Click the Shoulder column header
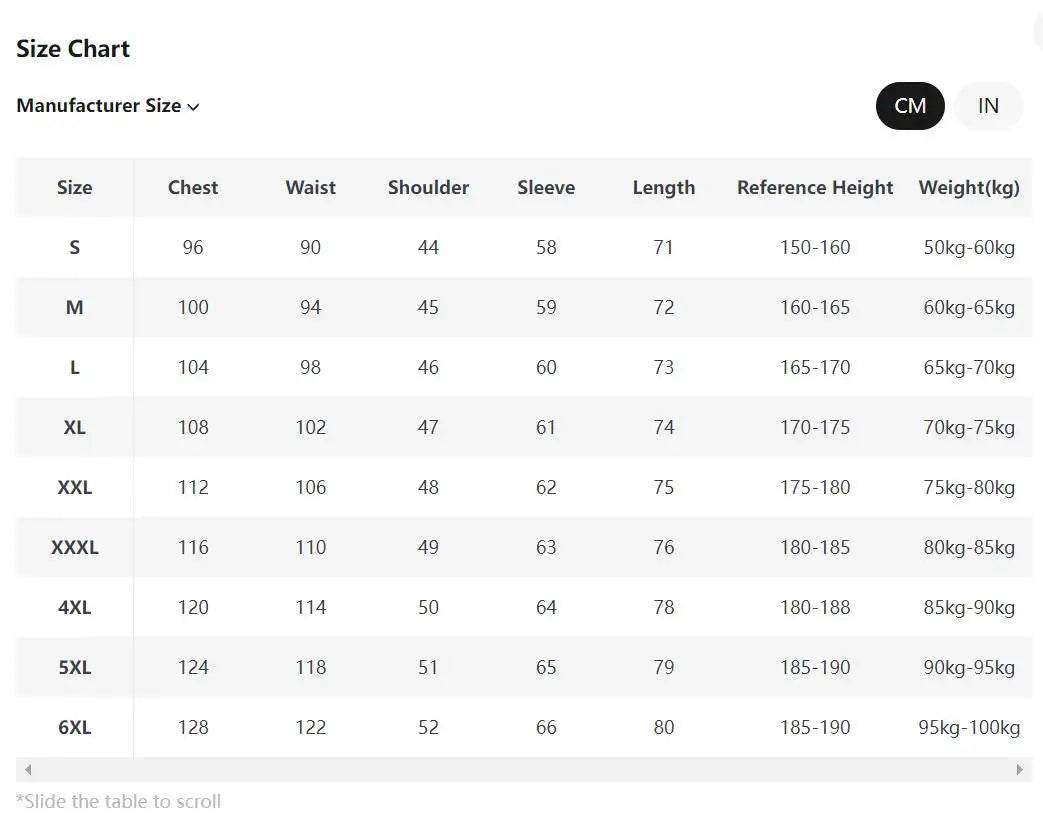Image resolution: width=1043 pixels, height=817 pixels. [x=428, y=187]
